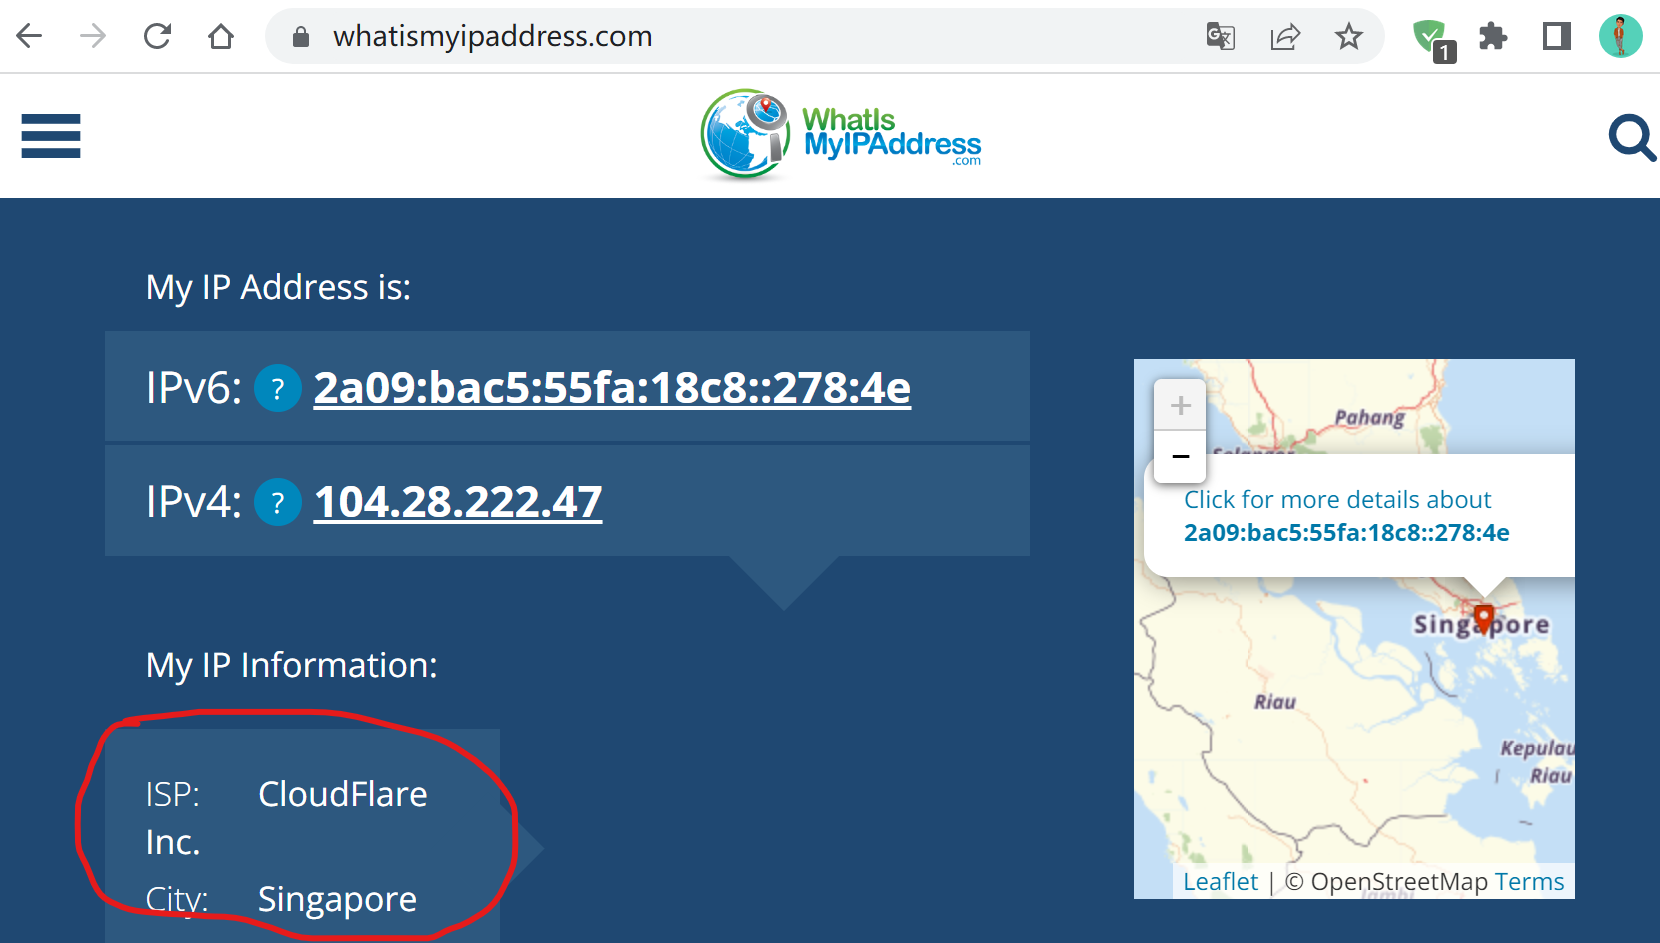
Task: Click the WhatIsMyIPAddress logo
Action: [841, 135]
